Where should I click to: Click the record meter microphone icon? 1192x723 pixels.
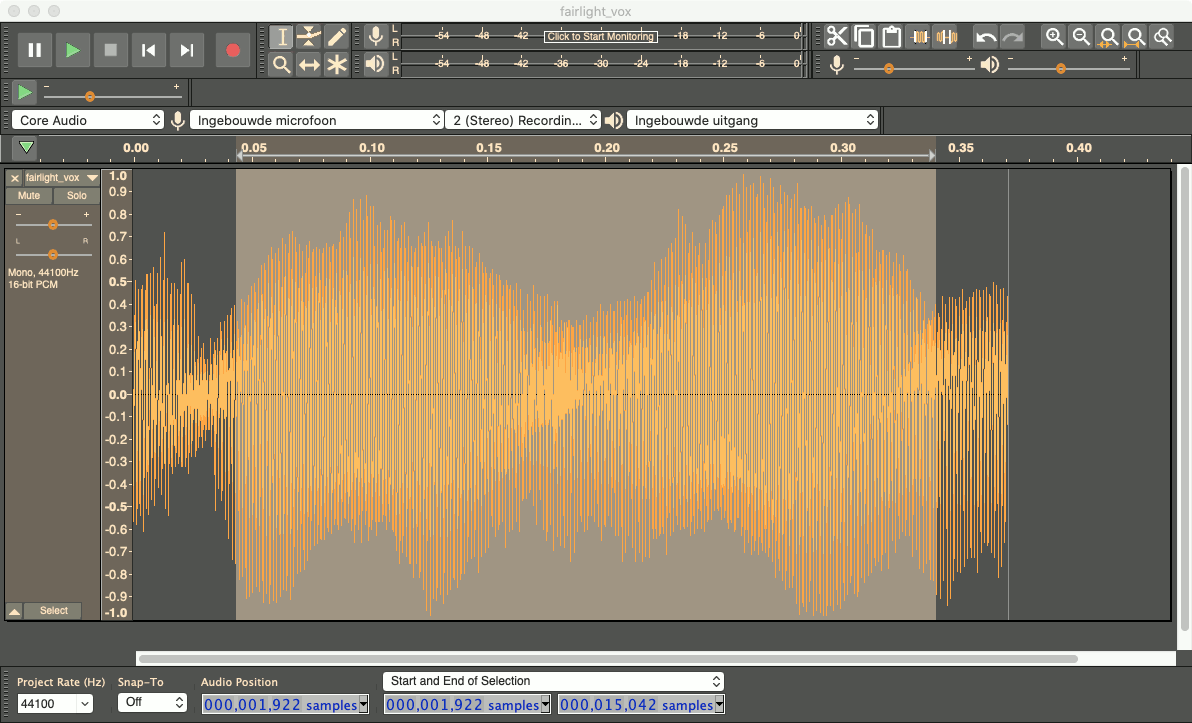[375, 36]
